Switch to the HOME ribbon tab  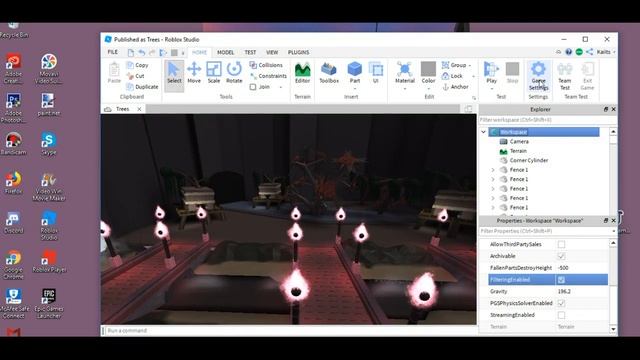coord(199,52)
